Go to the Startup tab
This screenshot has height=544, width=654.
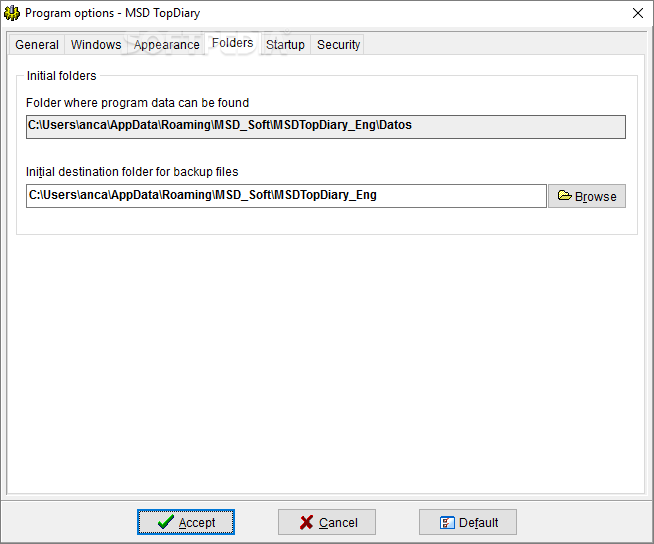pyautogui.click(x=285, y=45)
